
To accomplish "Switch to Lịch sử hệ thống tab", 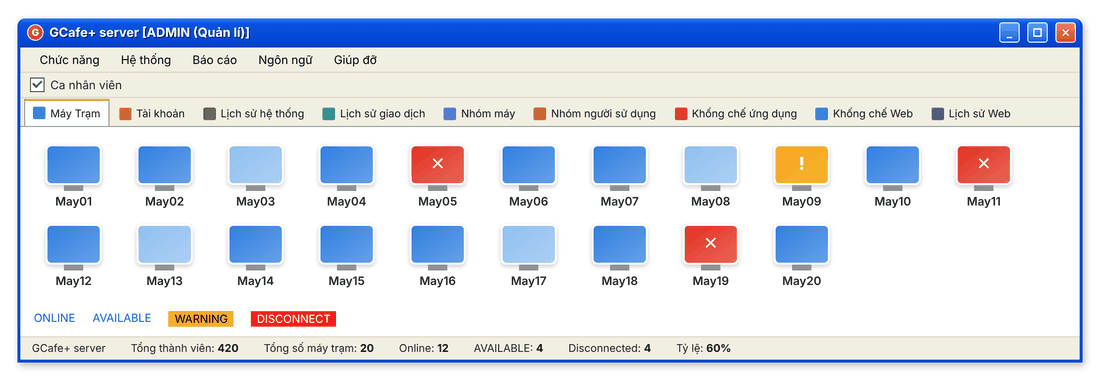I will click(254, 113).
